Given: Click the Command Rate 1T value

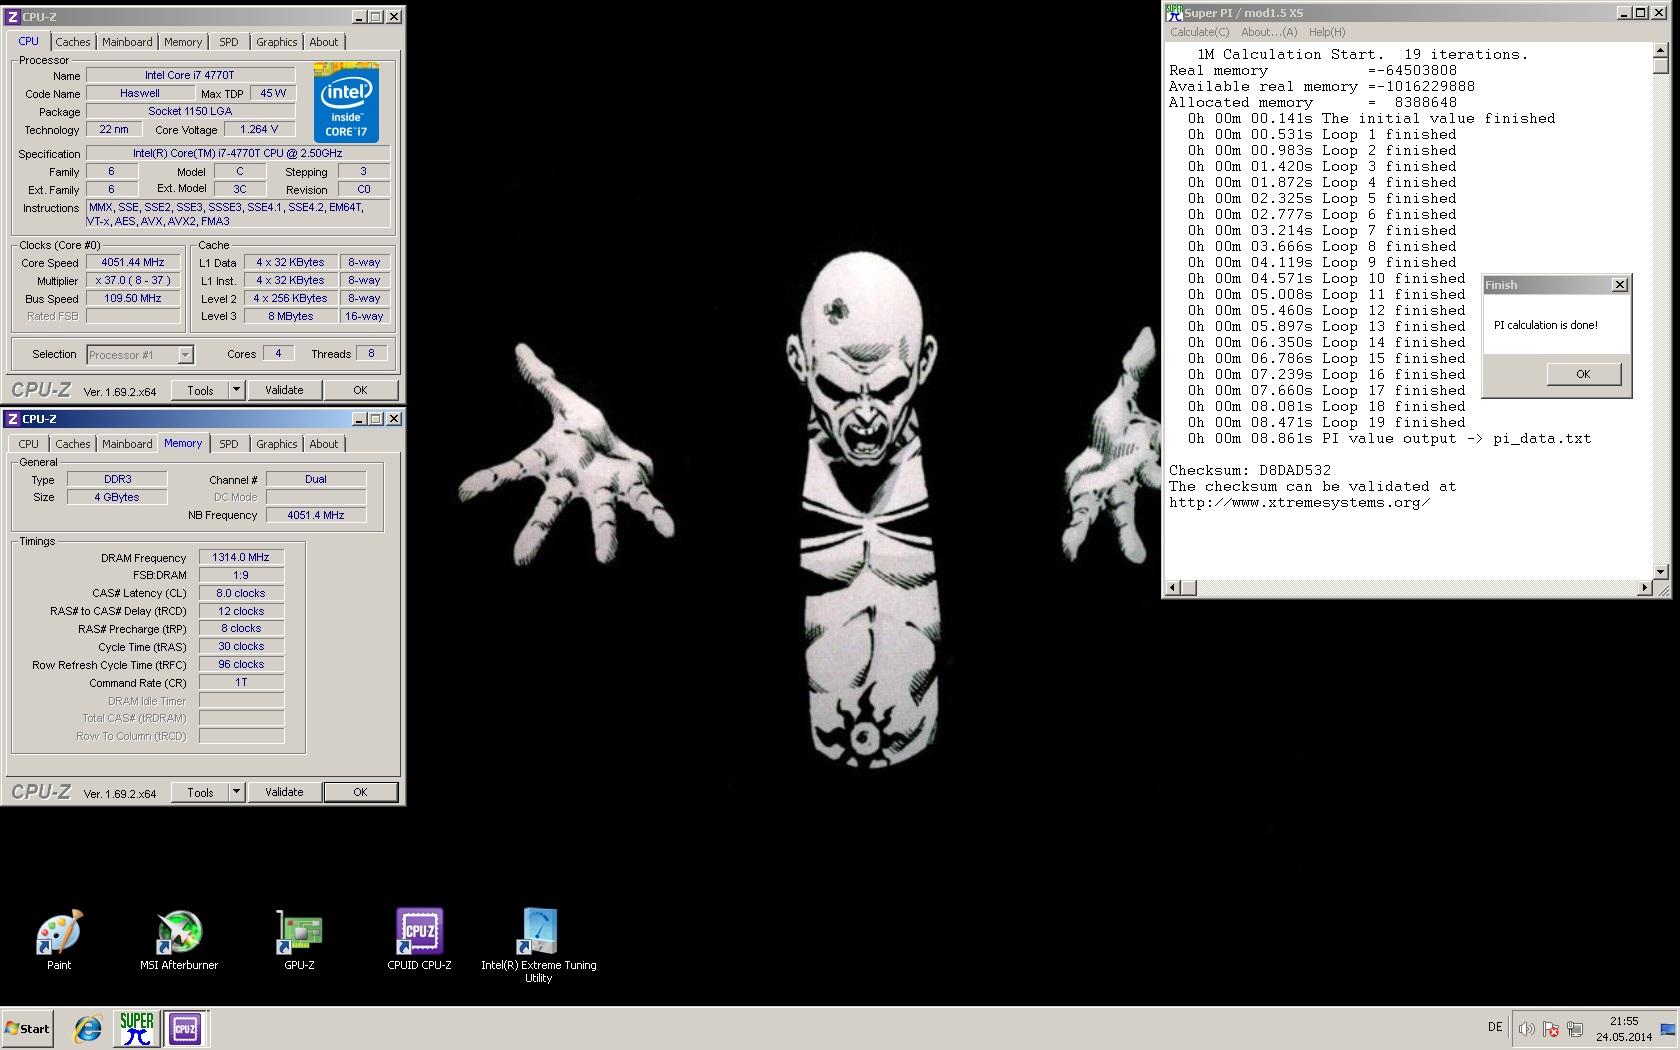Looking at the screenshot, I should [241, 682].
